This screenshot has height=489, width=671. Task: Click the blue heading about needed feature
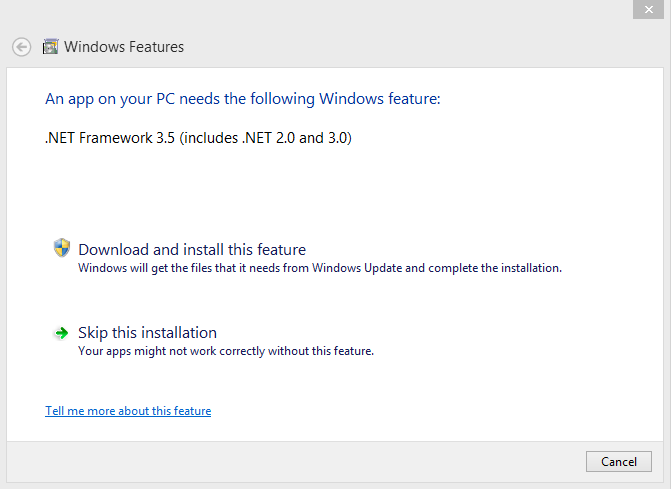[x=242, y=99]
